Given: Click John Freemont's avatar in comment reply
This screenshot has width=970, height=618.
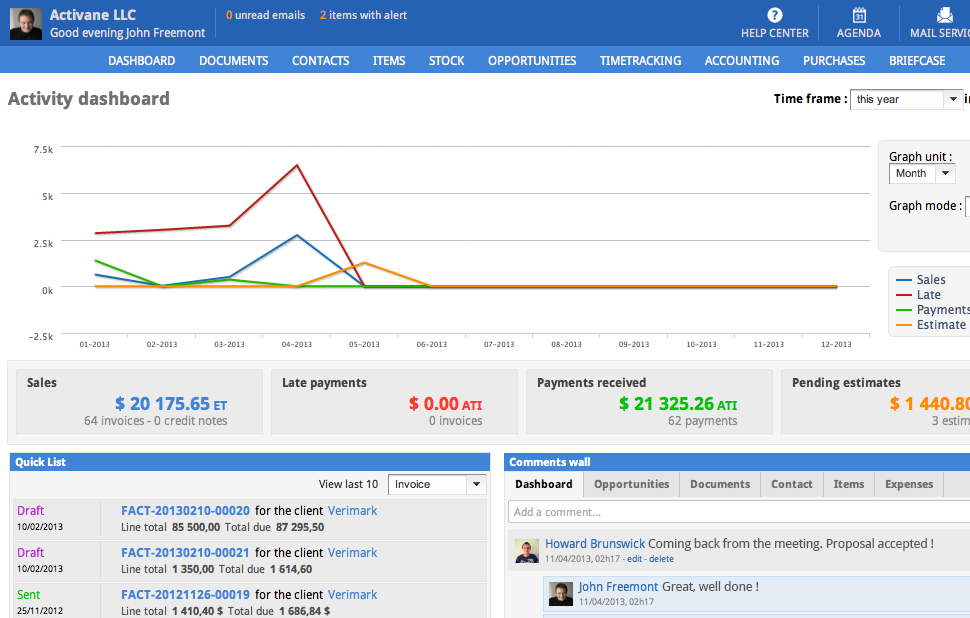Looking at the screenshot, I should coord(561,592).
